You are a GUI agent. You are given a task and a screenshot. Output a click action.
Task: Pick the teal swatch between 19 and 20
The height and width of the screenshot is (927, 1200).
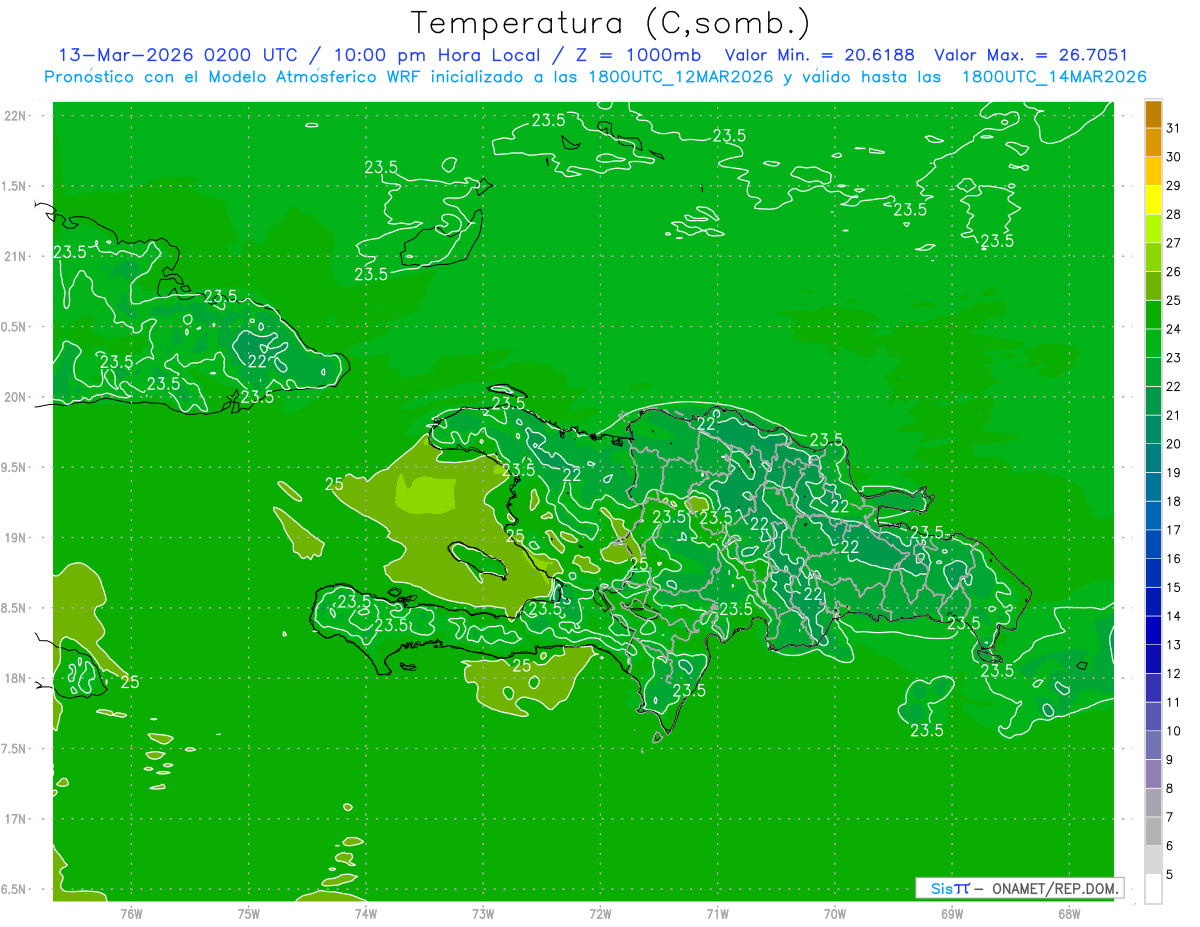click(1154, 458)
